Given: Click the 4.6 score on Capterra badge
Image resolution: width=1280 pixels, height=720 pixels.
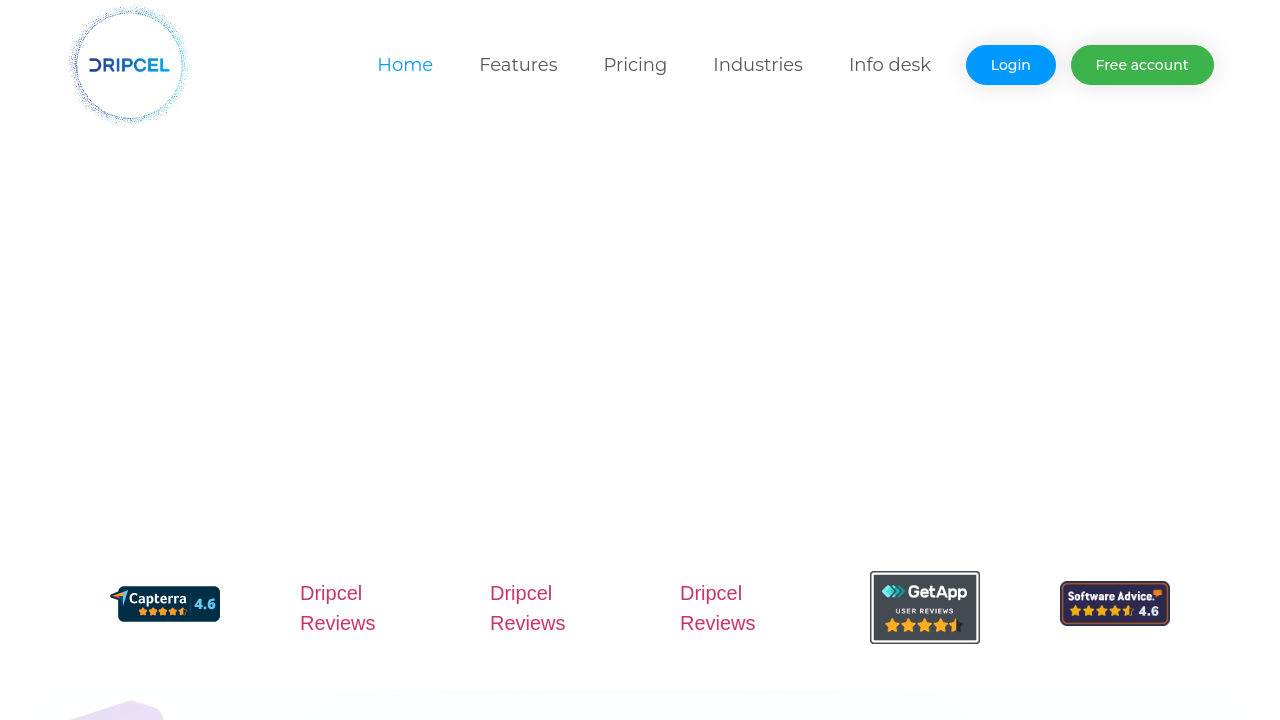Looking at the screenshot, I should click(x=204, y=604).
